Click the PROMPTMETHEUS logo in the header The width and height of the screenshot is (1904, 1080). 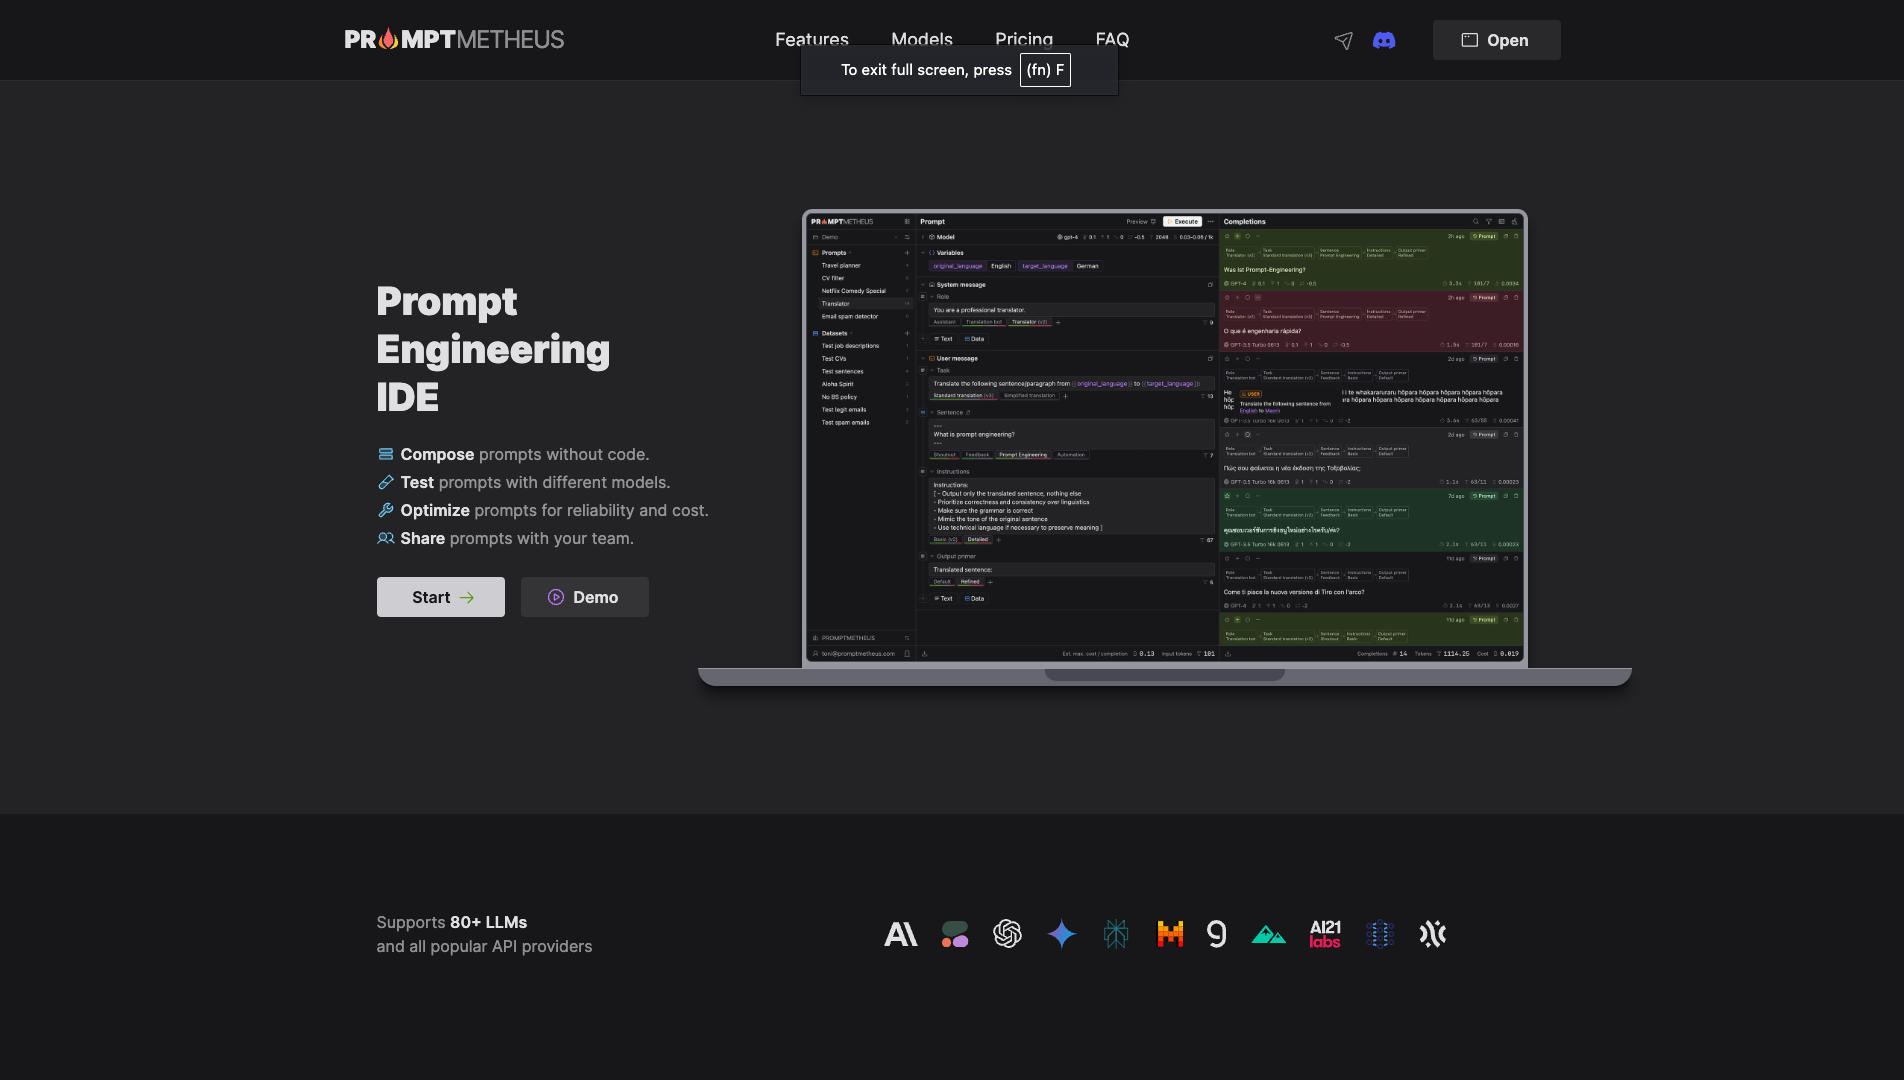click(454, 39)
